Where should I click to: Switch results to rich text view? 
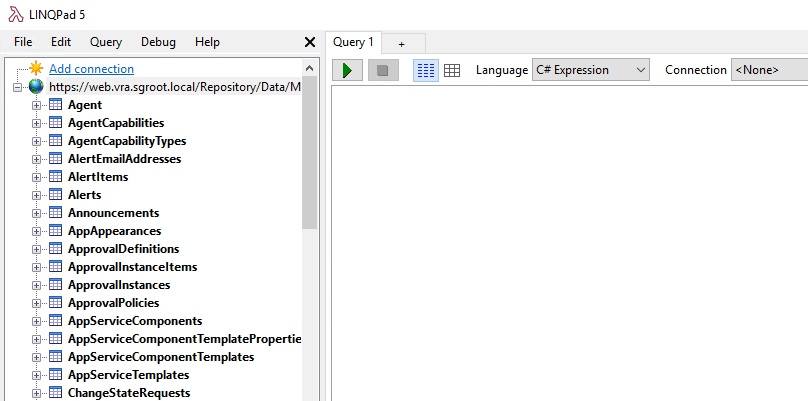[x=426, y=71]
